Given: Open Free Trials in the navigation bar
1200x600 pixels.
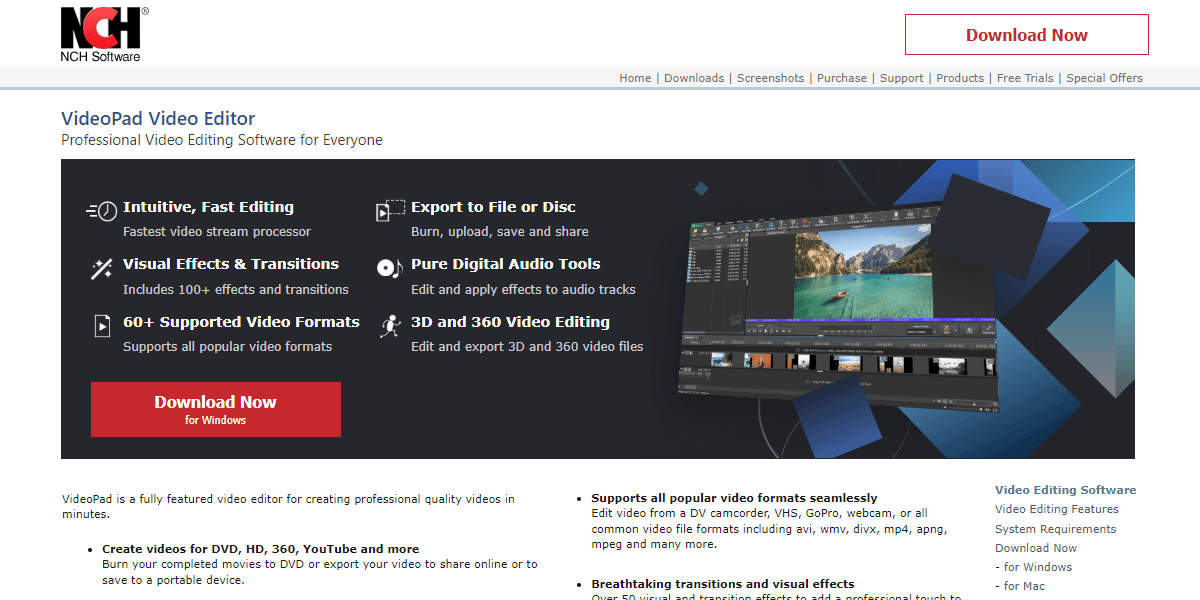Looking at the screenshot, I should pos(1025,78).
